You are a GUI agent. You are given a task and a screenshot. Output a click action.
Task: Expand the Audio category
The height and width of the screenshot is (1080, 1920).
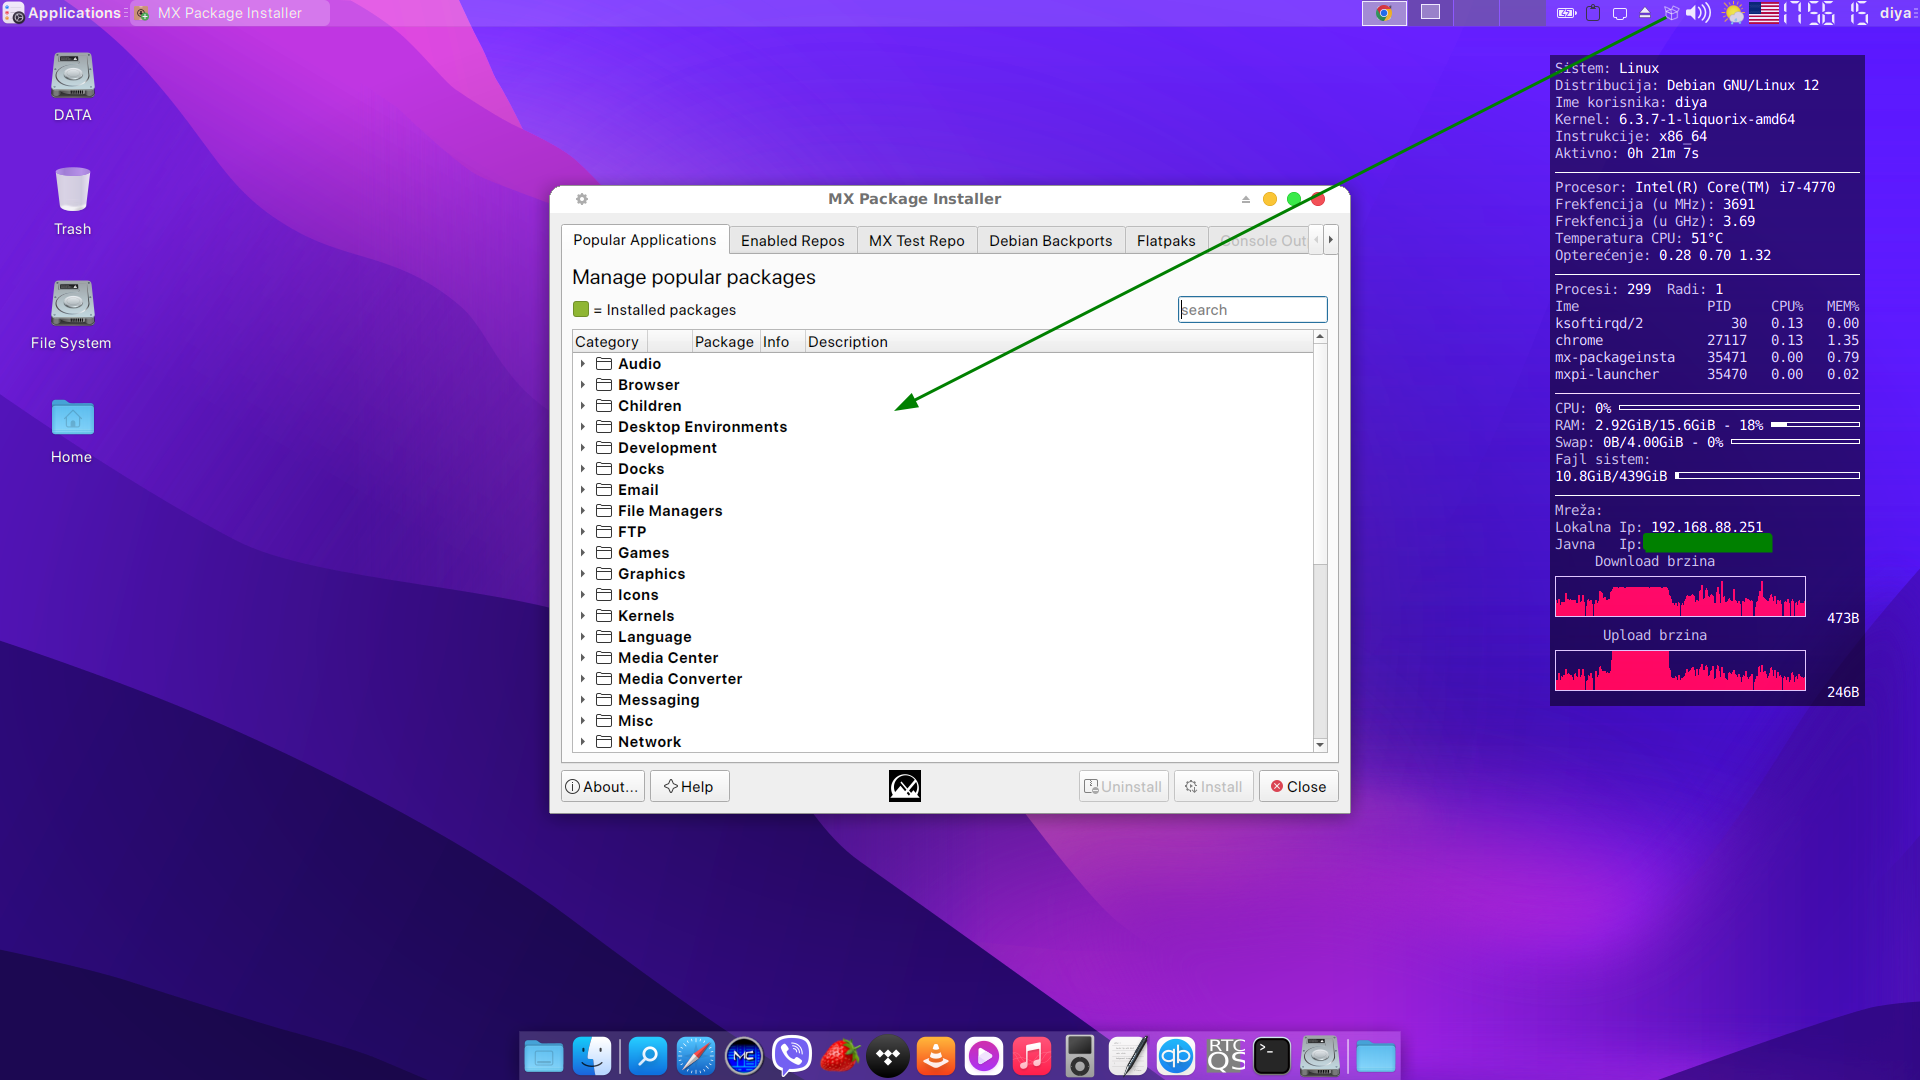583,364
